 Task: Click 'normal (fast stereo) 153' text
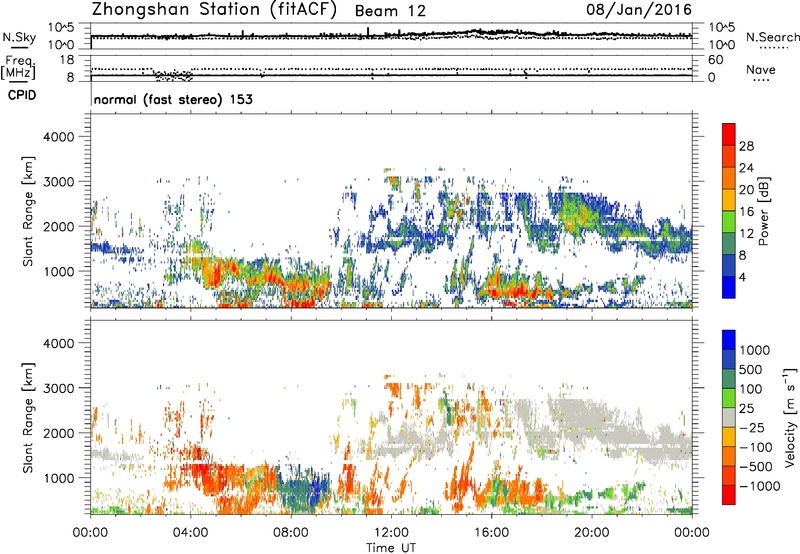click(x=173, y=99)
